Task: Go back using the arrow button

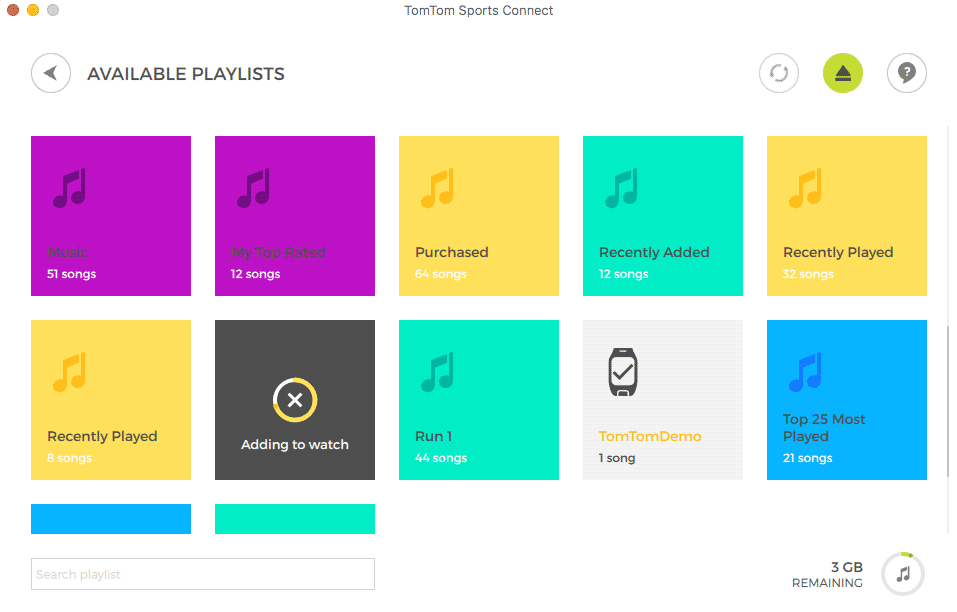Action: point(51,73)
